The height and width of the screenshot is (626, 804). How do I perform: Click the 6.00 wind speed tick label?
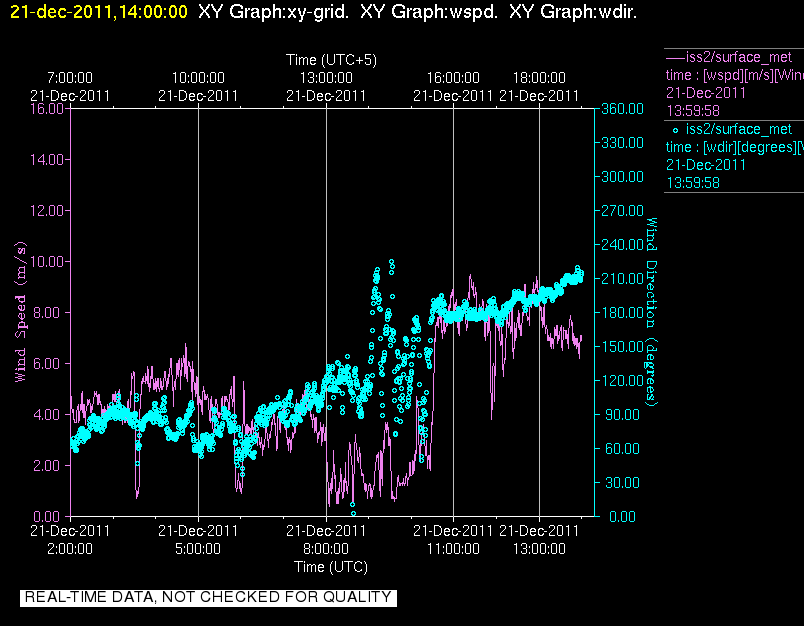(x=47, y=364)
